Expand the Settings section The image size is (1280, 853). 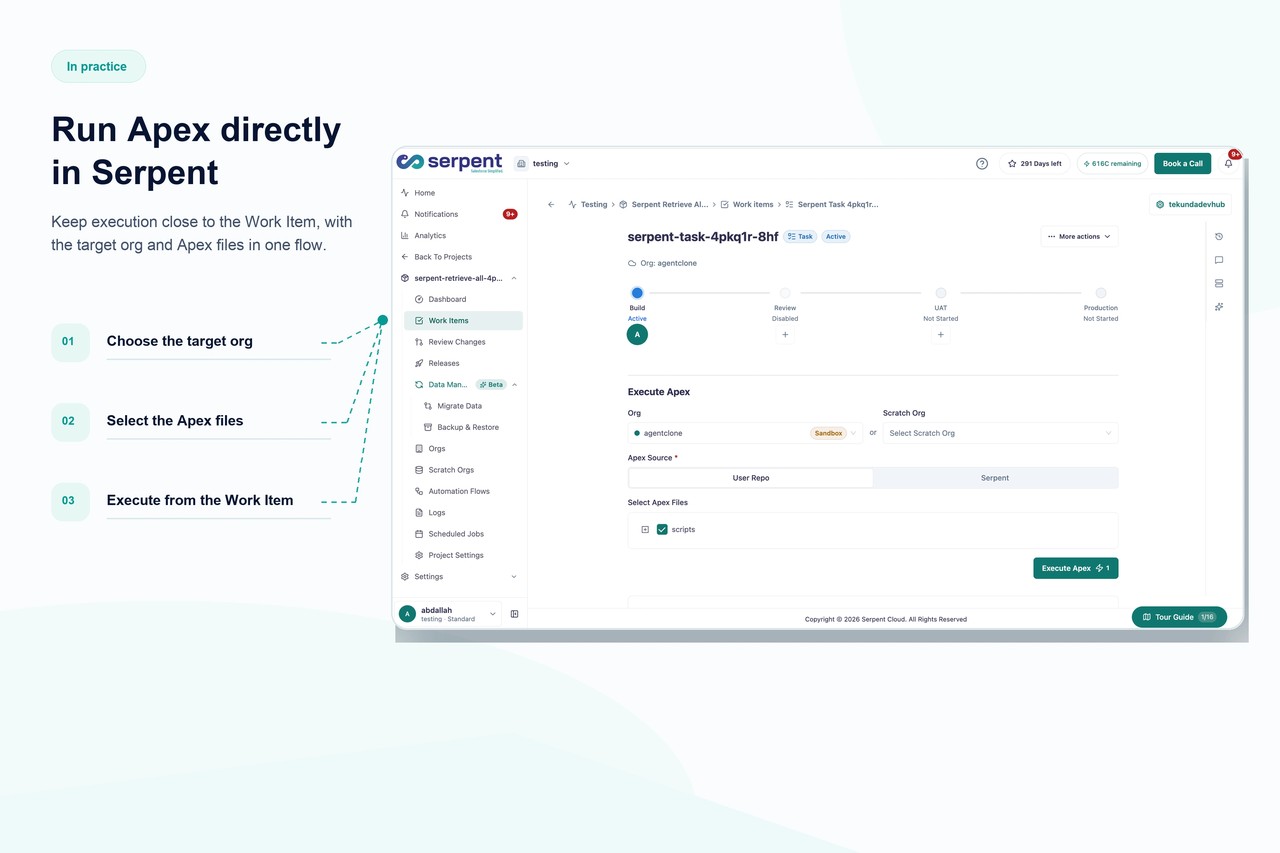click(514, 577)
